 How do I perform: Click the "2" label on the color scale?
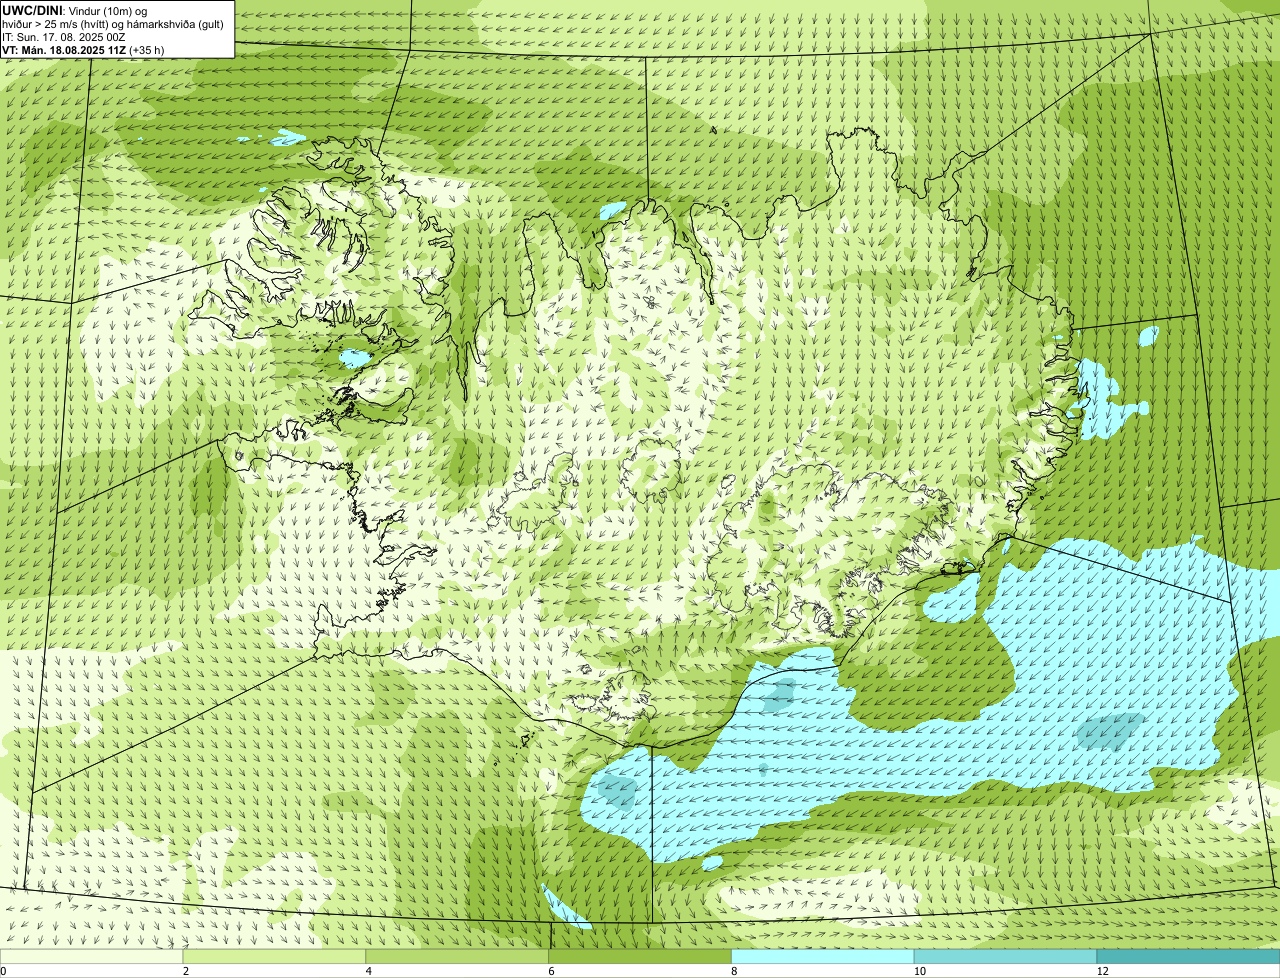click(186, 971)
